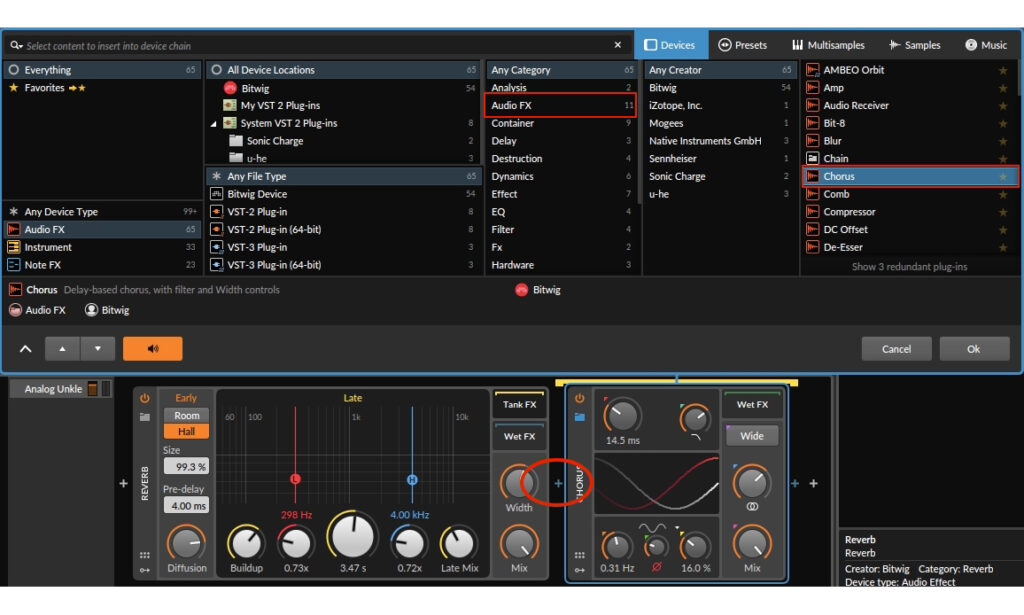The height and width of the screenshot is (615, 1024).
Task: Collapse the browser panel with the chevron
Action: [x=25, y=349]
